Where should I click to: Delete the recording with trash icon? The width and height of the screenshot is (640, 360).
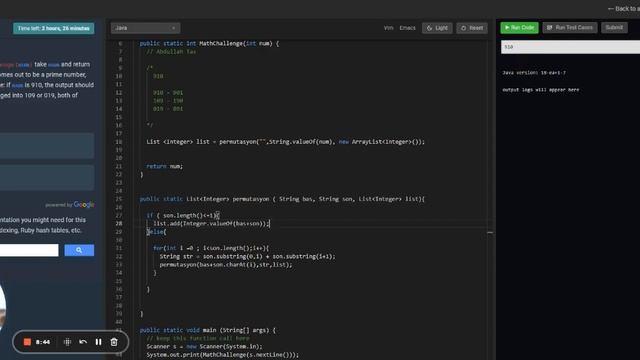click(114, 342)
